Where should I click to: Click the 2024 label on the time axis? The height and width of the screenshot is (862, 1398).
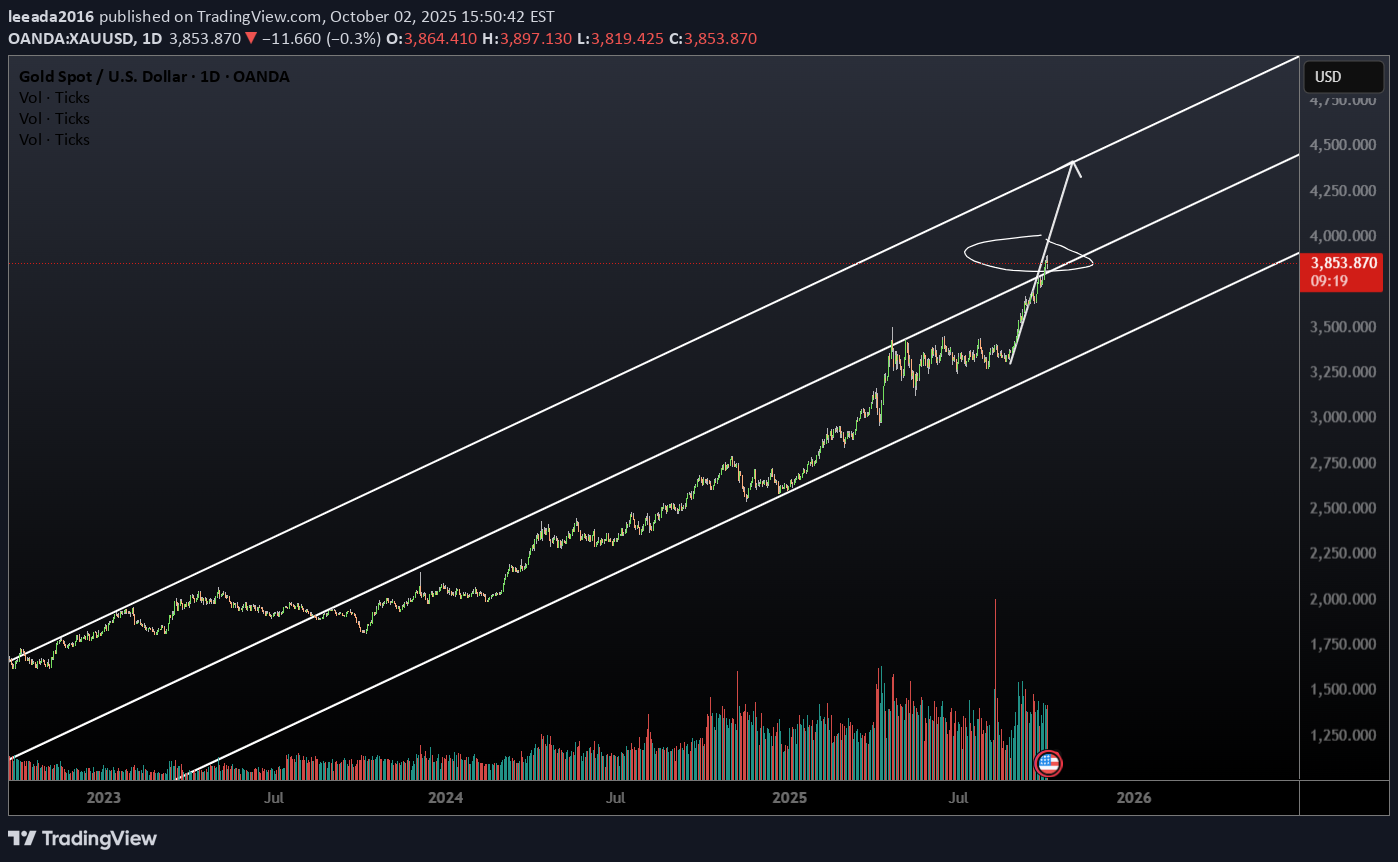(445, 798)
